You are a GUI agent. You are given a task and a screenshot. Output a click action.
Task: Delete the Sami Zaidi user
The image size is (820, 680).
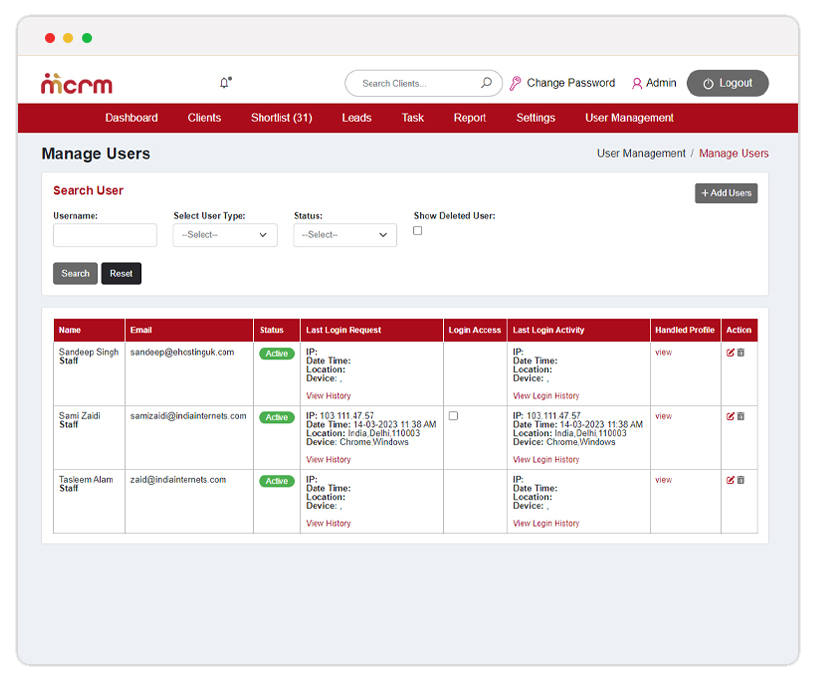(x=741, y=416)
